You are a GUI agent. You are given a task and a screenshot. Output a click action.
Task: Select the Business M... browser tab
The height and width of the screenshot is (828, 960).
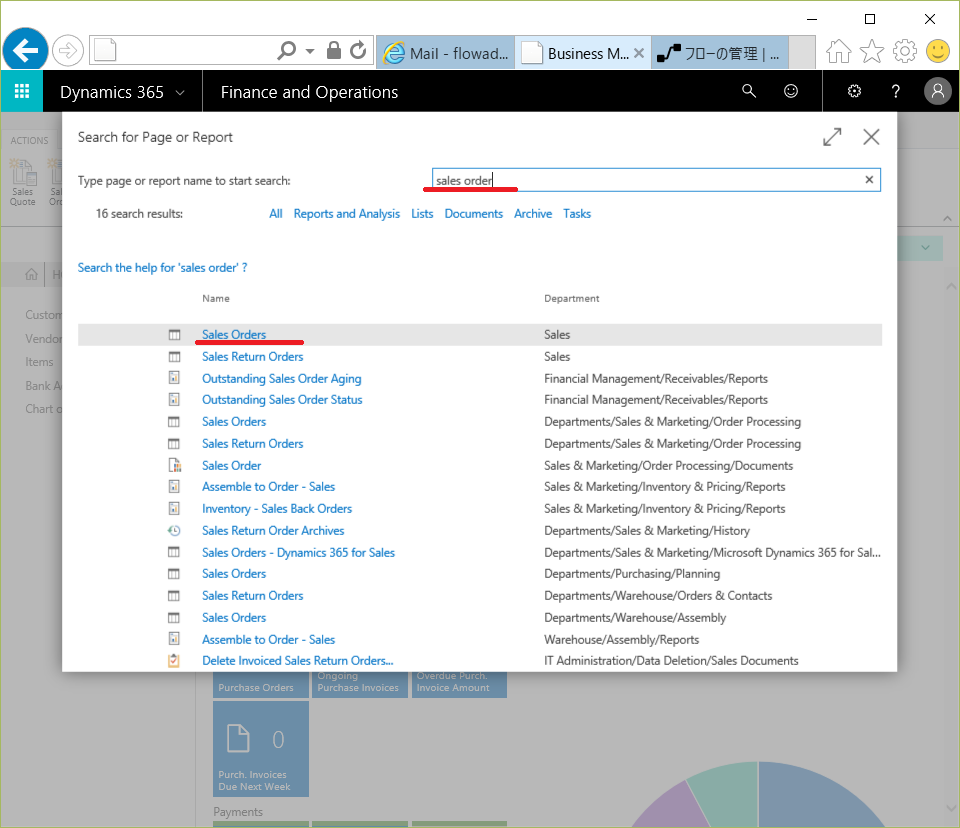576,53
